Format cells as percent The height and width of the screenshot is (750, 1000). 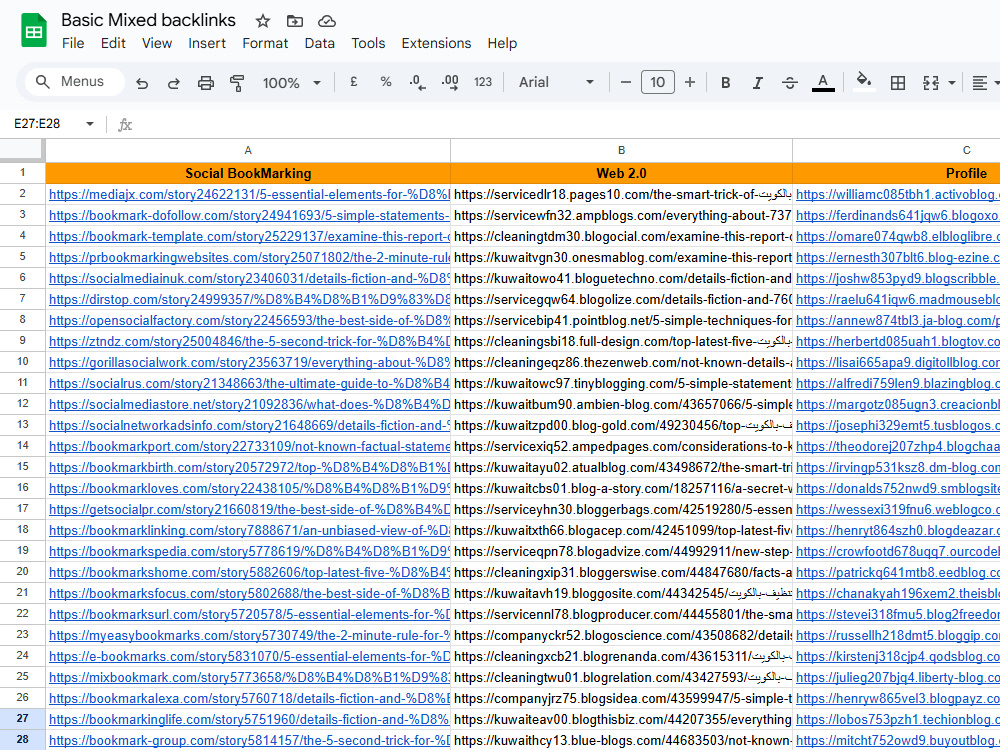coord(385,82)
